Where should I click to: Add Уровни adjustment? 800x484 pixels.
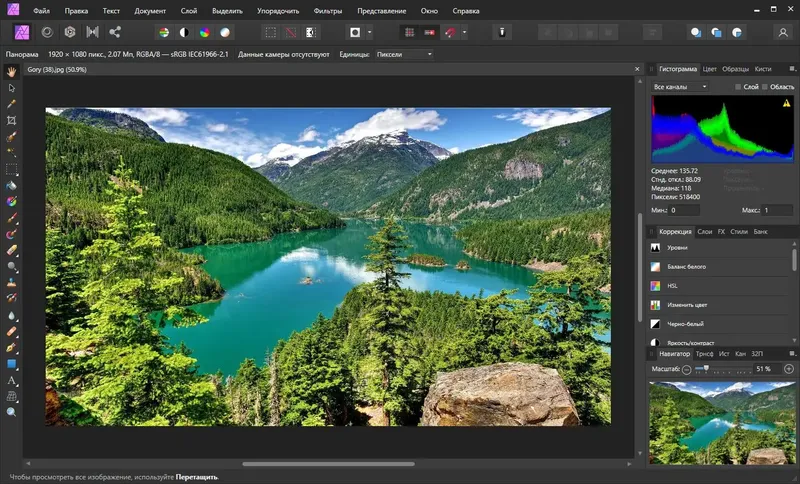719,247
